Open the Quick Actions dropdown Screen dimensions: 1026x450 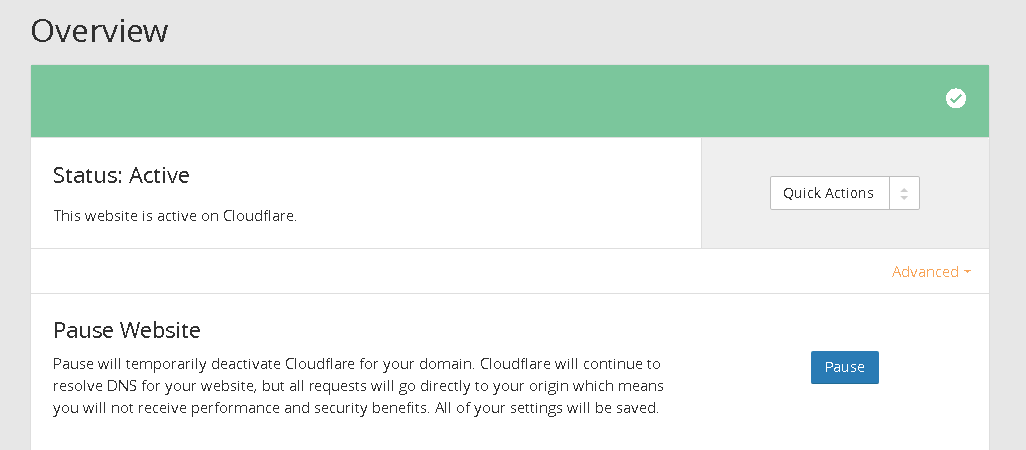(829, 193)
